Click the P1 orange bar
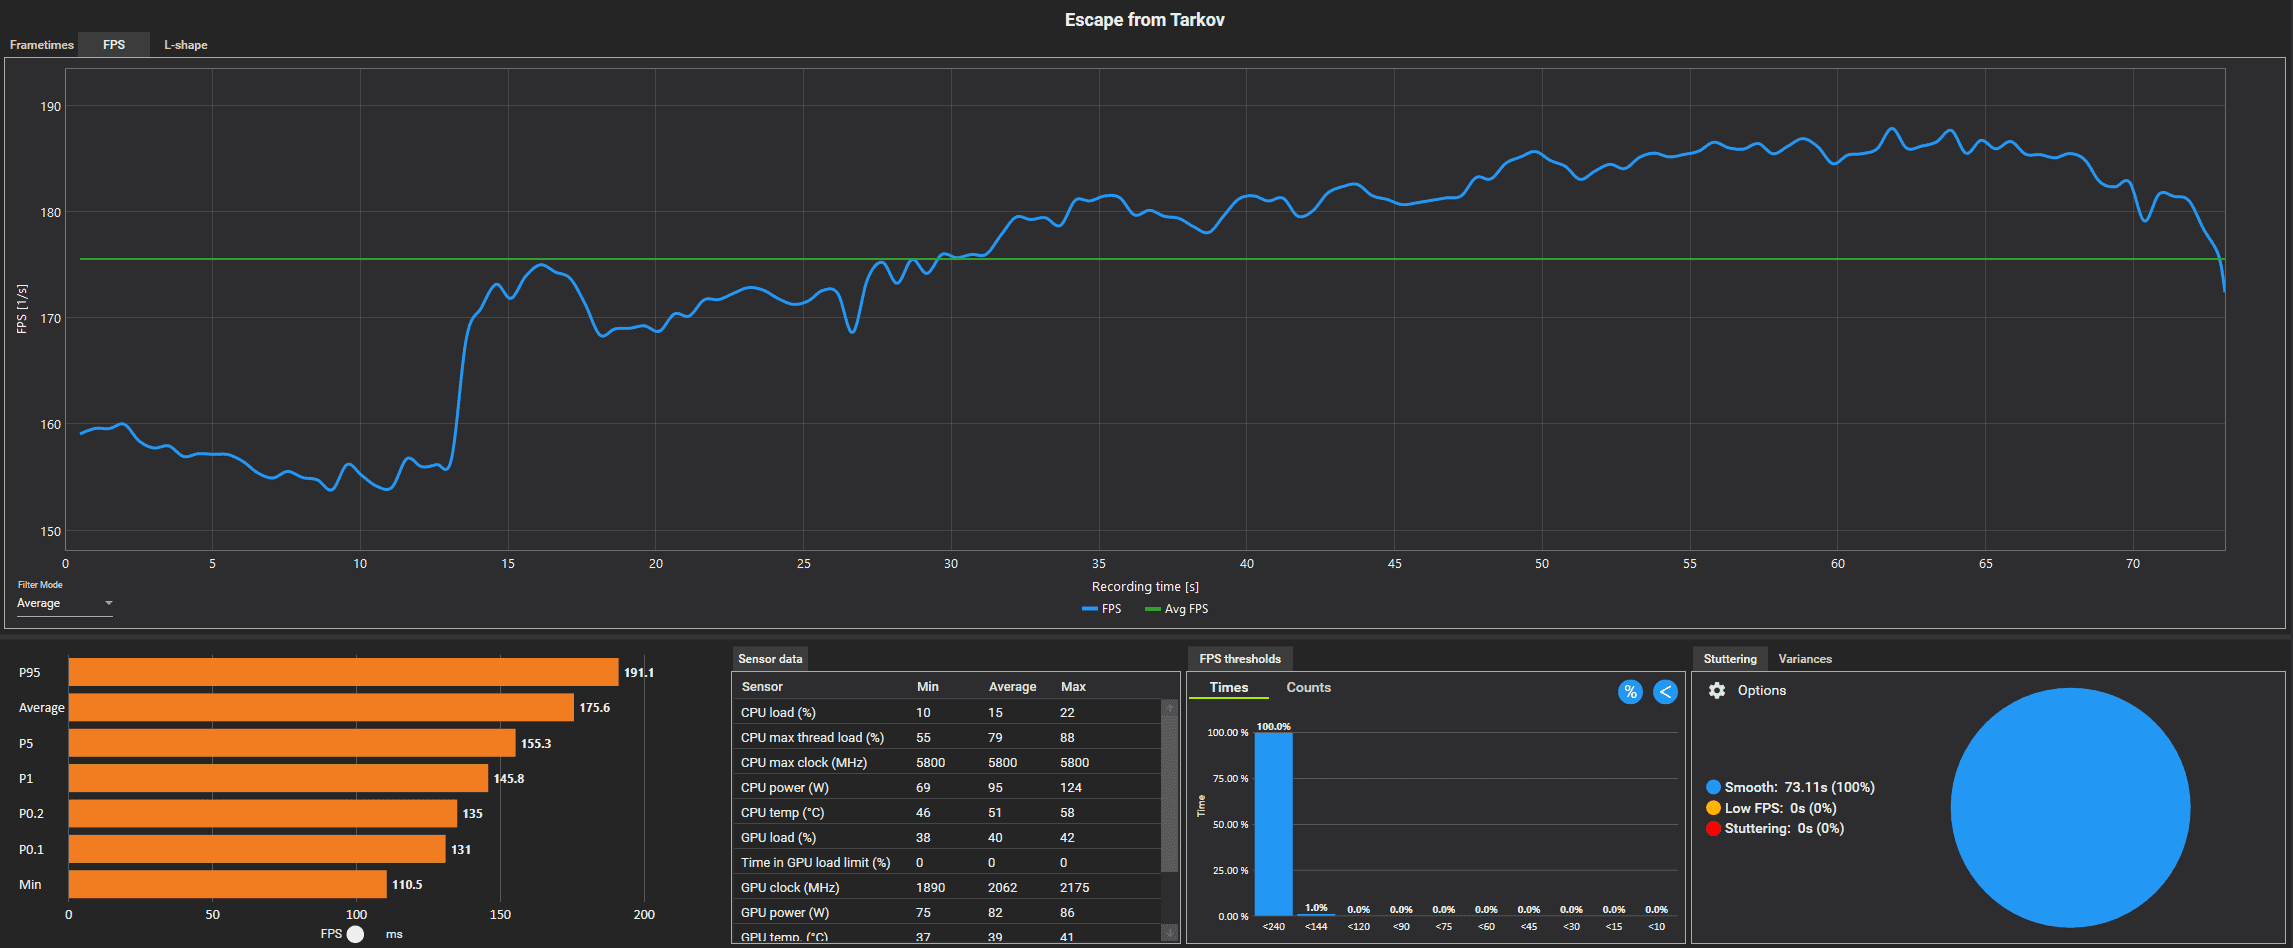 (278, 778)
